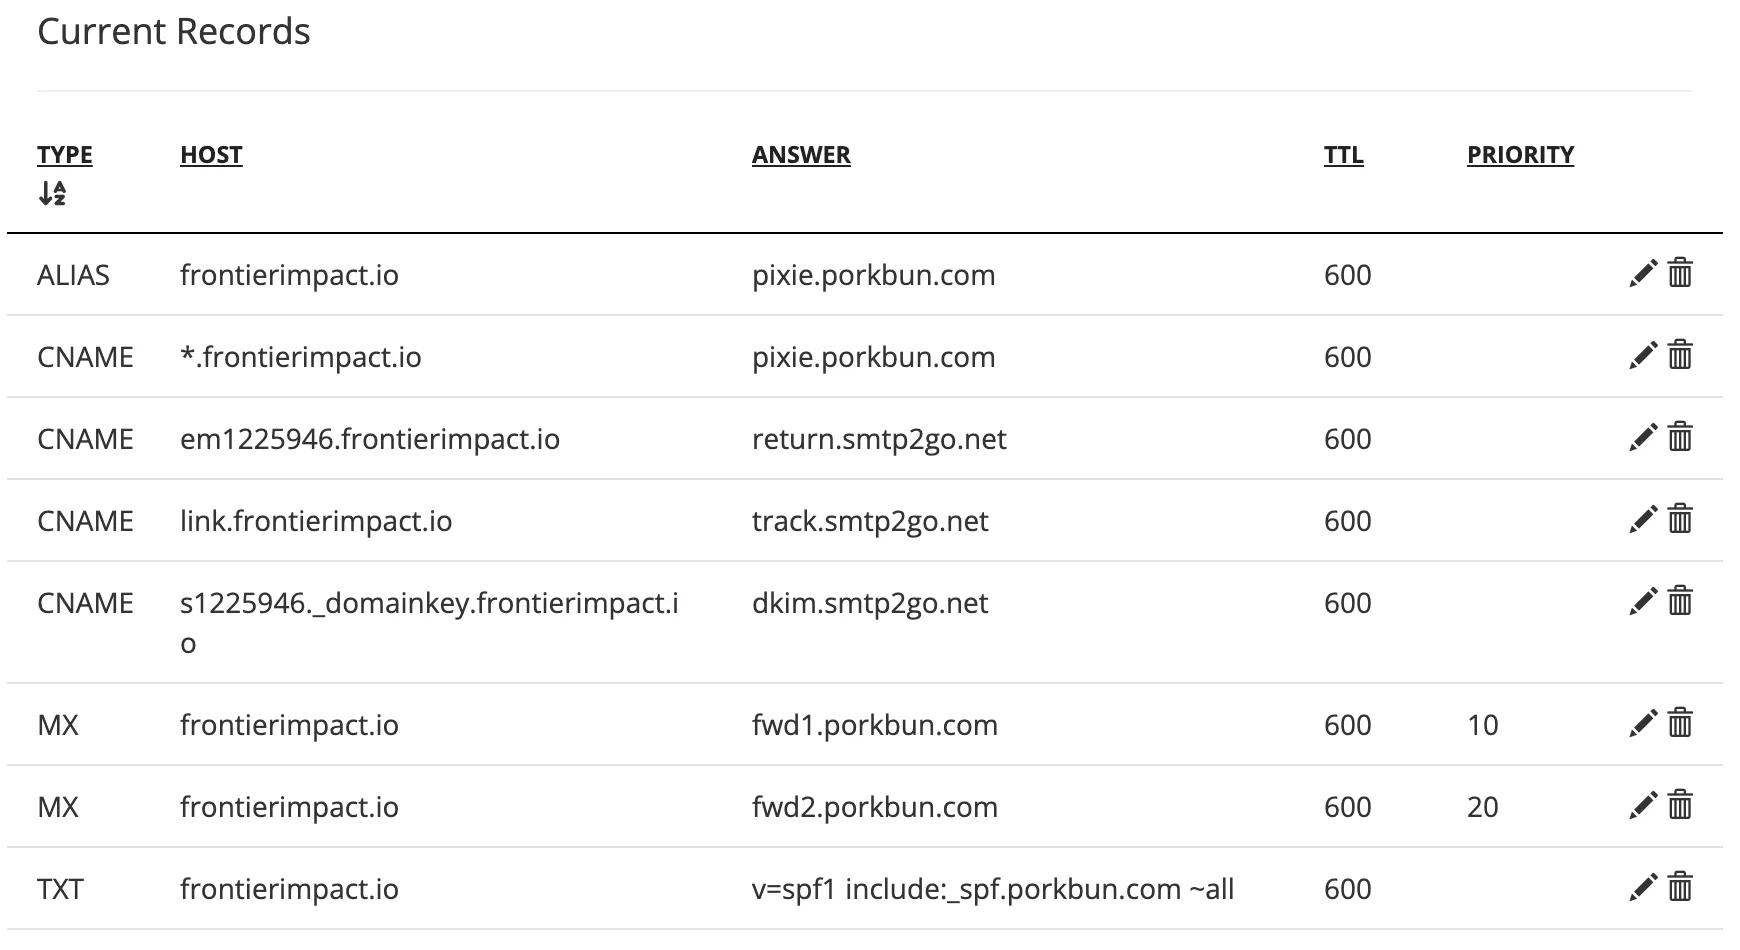Sort records by HOST column
This screenshot has height=950, width=1740.
coord(211,155)
